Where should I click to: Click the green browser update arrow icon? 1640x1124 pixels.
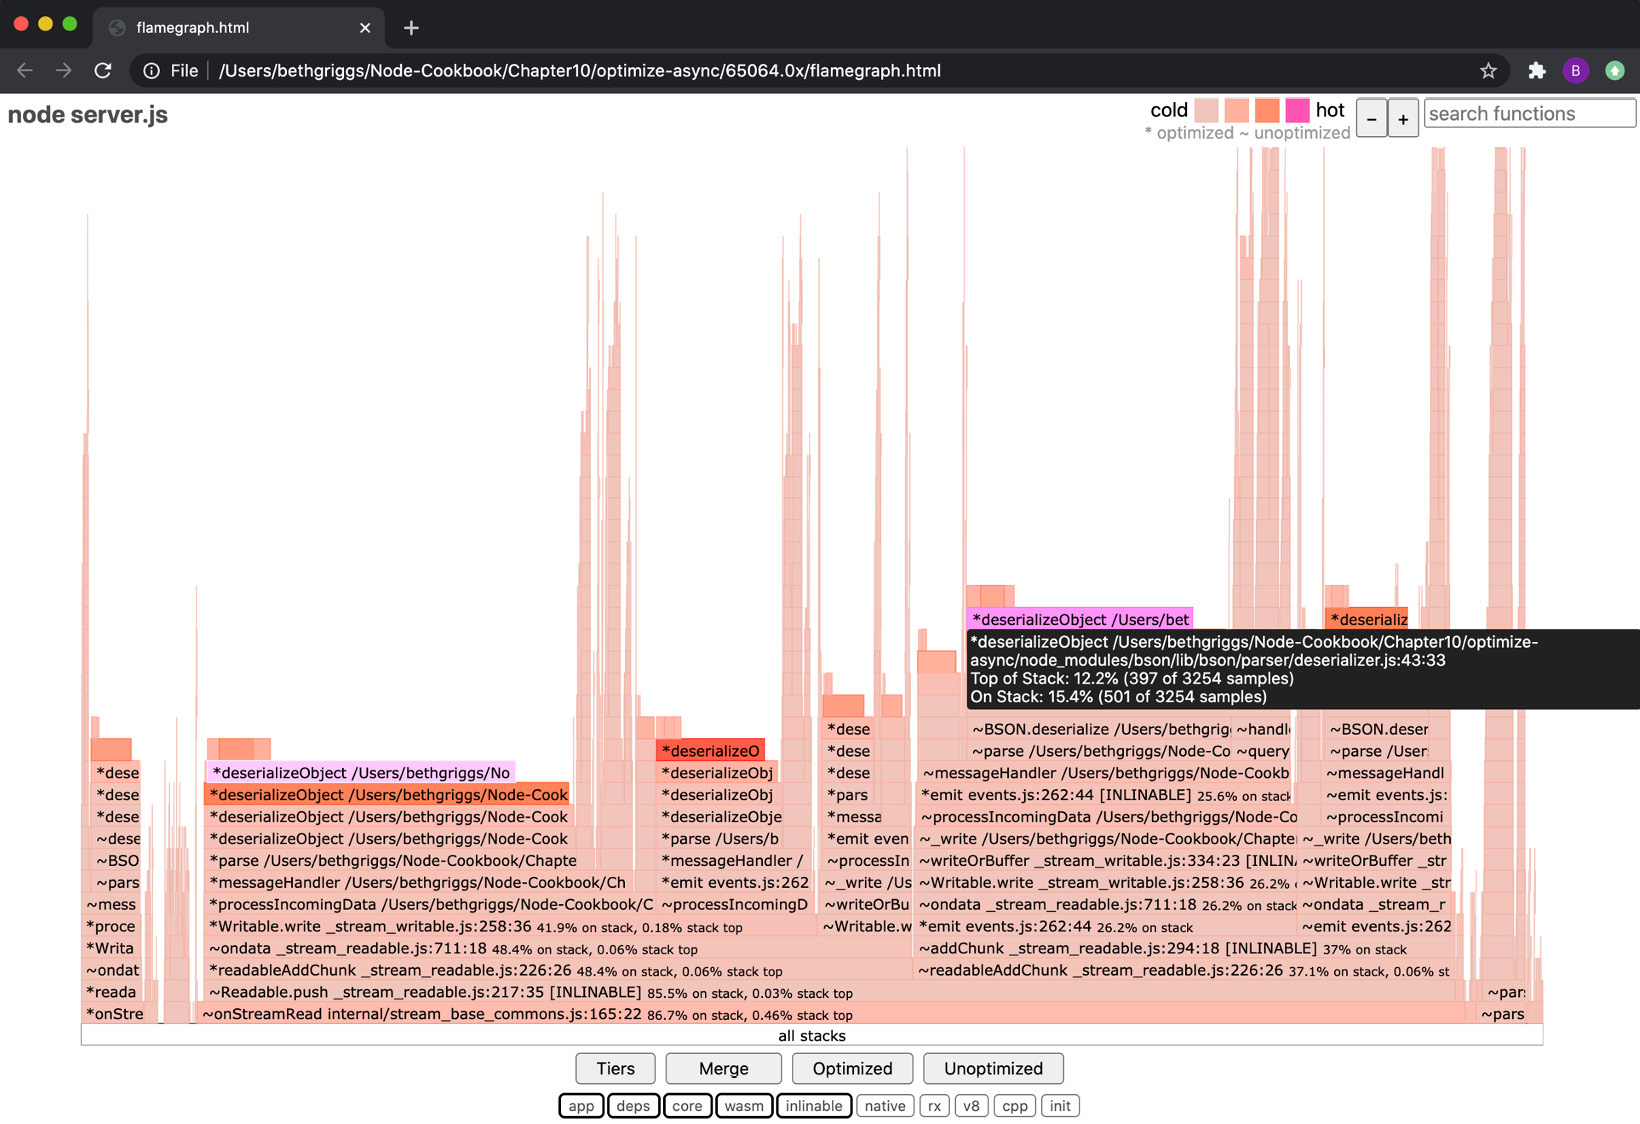click(x=1615, y=70)
